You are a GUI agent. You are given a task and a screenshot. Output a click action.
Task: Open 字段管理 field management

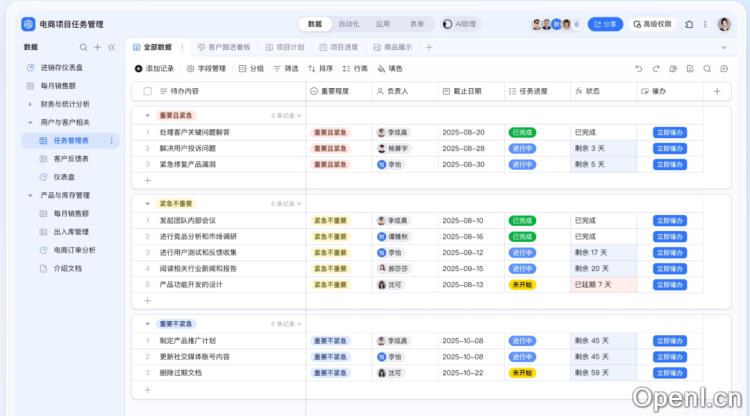coord(206,69)
